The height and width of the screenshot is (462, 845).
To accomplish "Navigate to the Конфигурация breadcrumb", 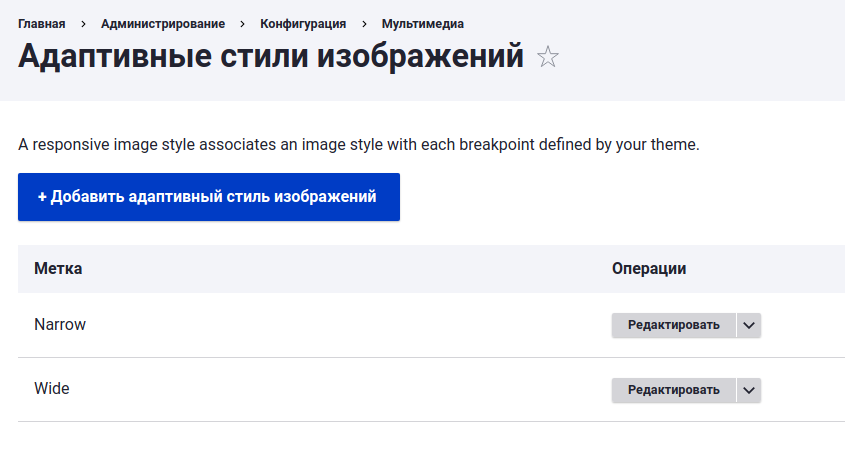I will pyautogui.click(x=303, y=24).
